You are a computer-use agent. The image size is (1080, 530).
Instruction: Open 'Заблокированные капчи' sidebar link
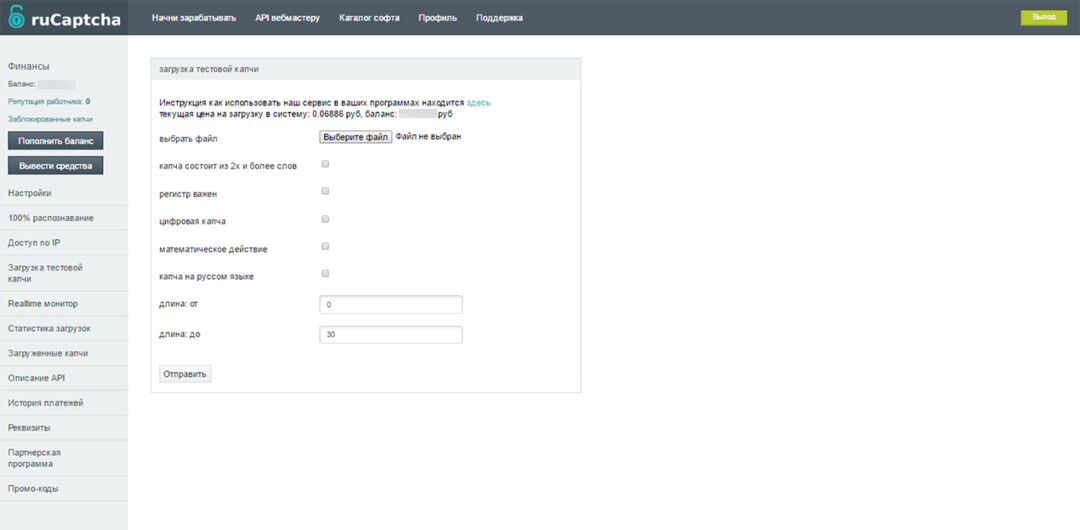[x=50, y=119]
